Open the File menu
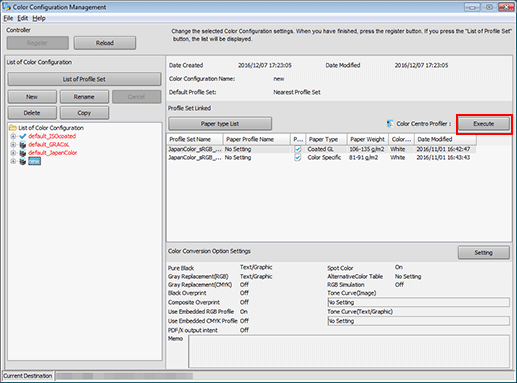Viewport: 517px width, 383px height. pos(8,18)
